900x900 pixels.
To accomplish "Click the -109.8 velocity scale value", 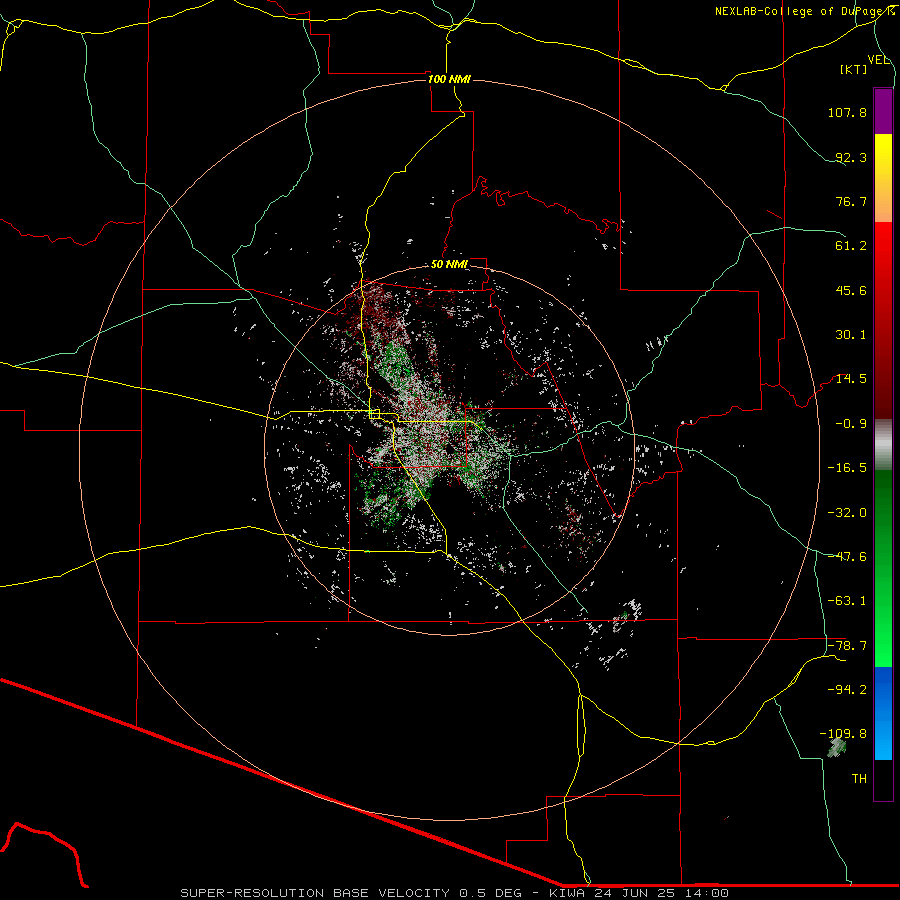I will click(x=843, y=734).
